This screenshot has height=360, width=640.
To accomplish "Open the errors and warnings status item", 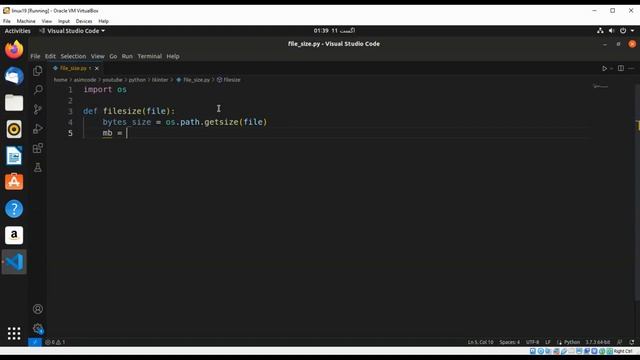I will point(55,342).
